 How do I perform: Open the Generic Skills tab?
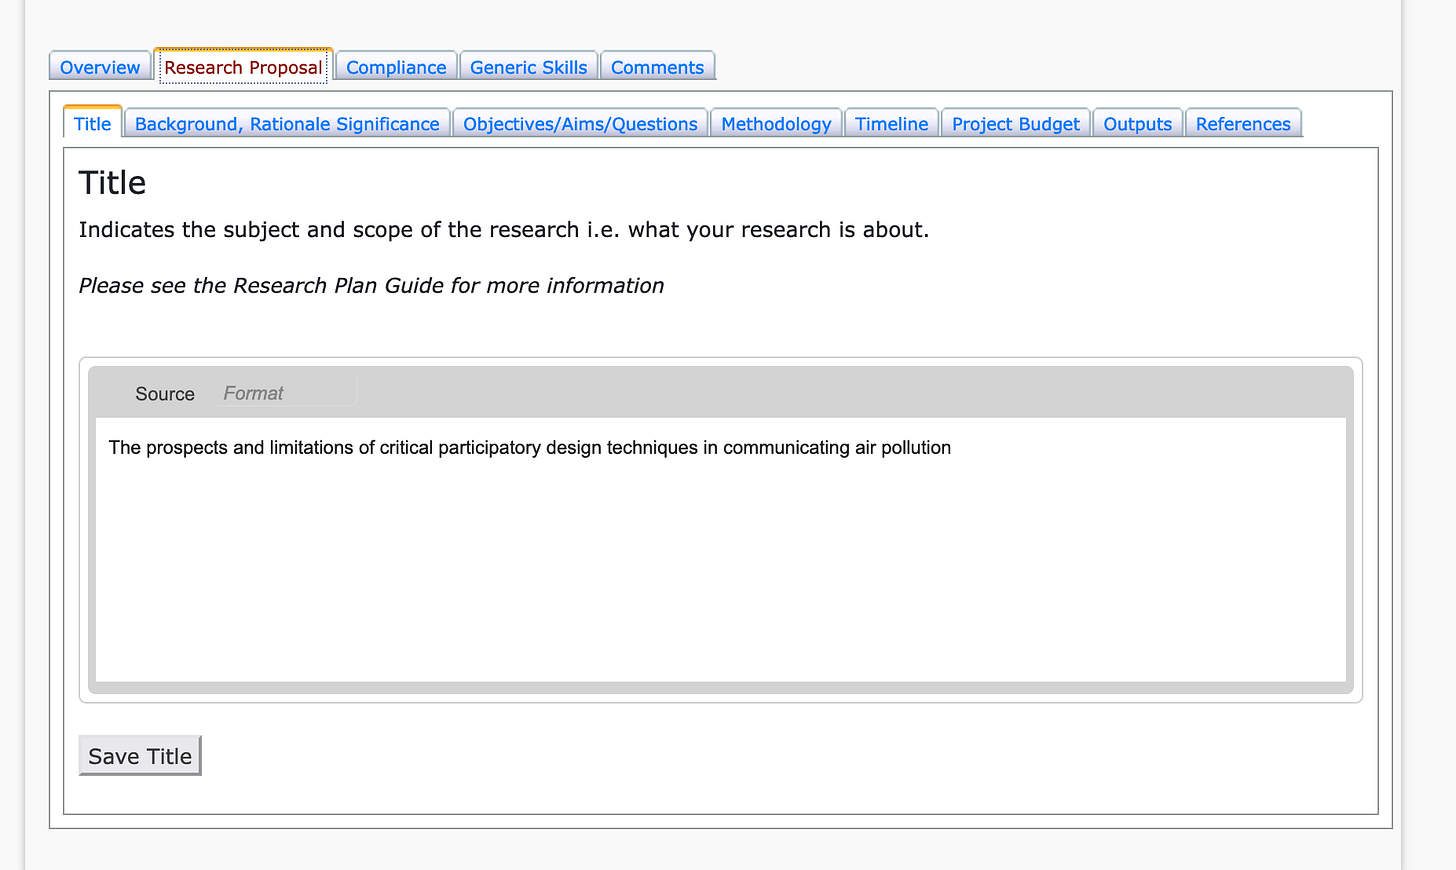528,66
